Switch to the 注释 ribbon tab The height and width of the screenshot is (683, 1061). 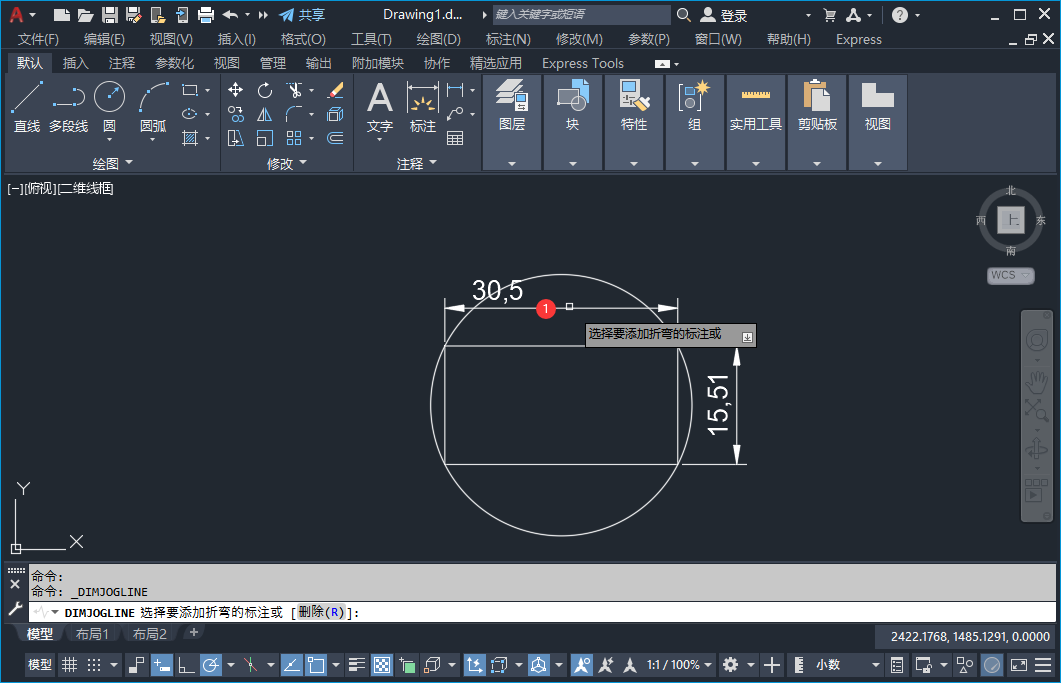tap(122, 63)
